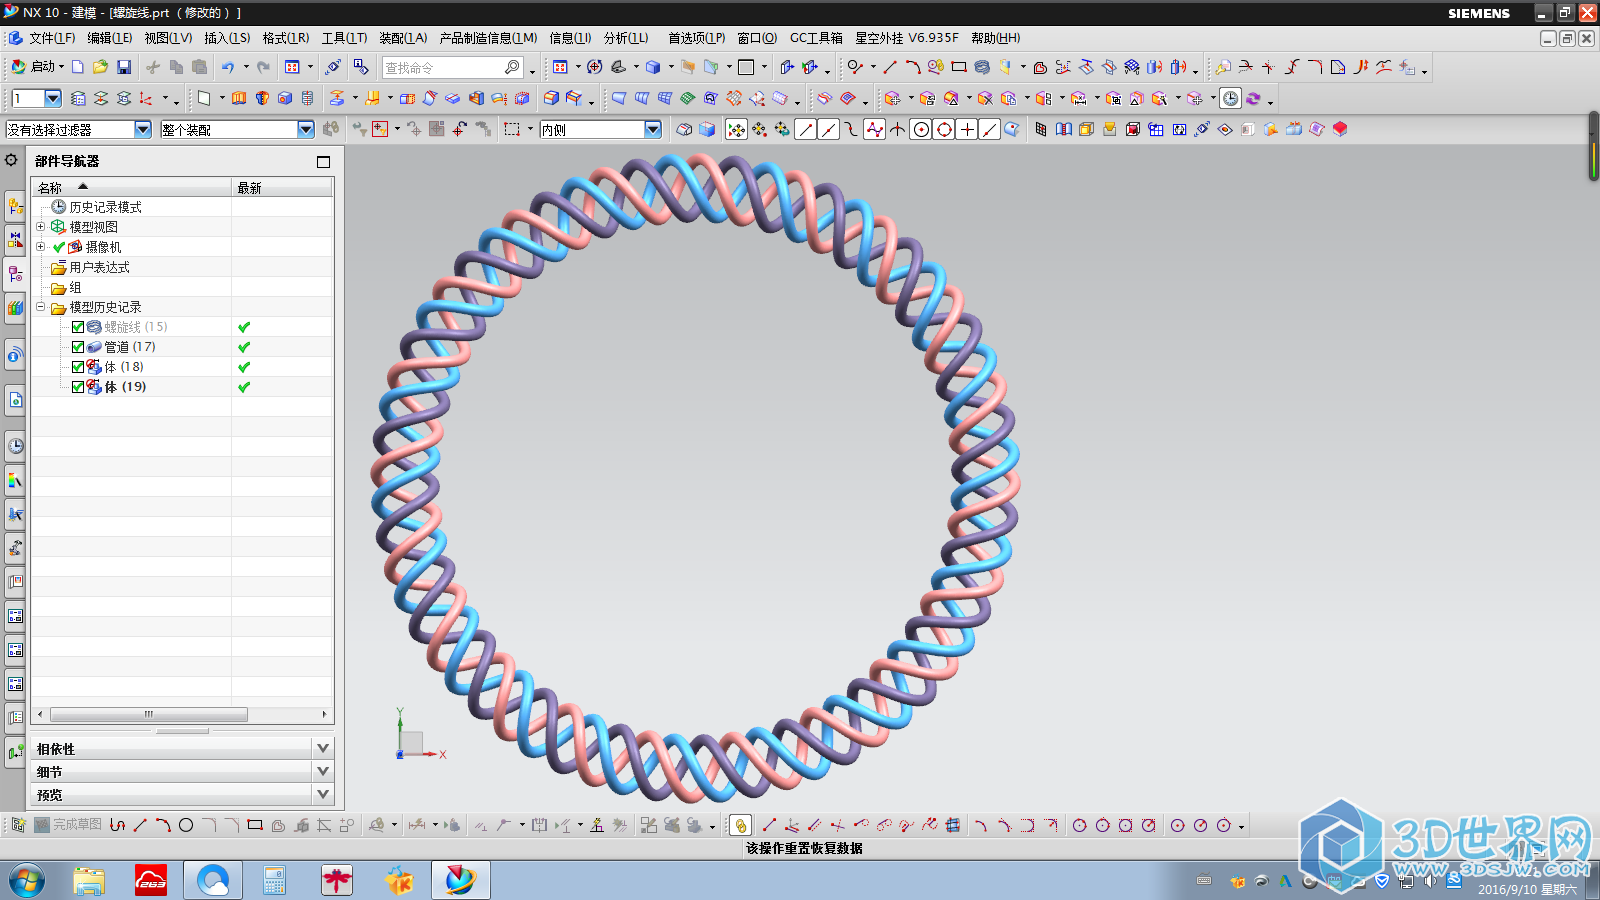Open the 插入(S) menu
Image resolution: width=1600 pixels, height=900 pixels.
click(227, 38)
